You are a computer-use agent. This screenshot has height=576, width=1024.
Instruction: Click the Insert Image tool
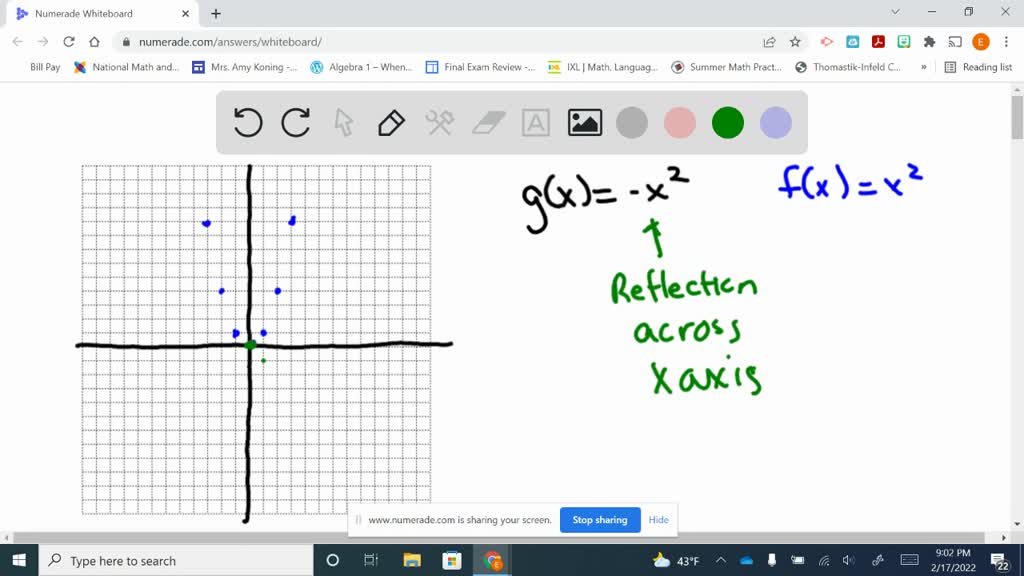coord(584,122)
